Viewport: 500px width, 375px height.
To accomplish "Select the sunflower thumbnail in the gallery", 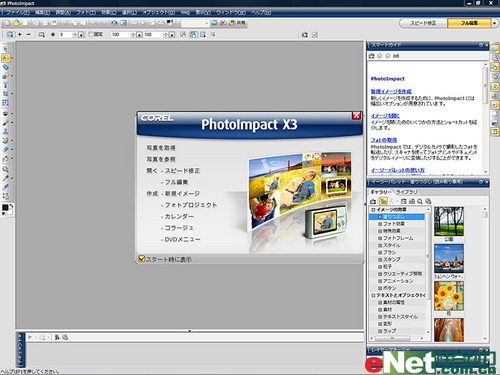I will click(449, 296).
